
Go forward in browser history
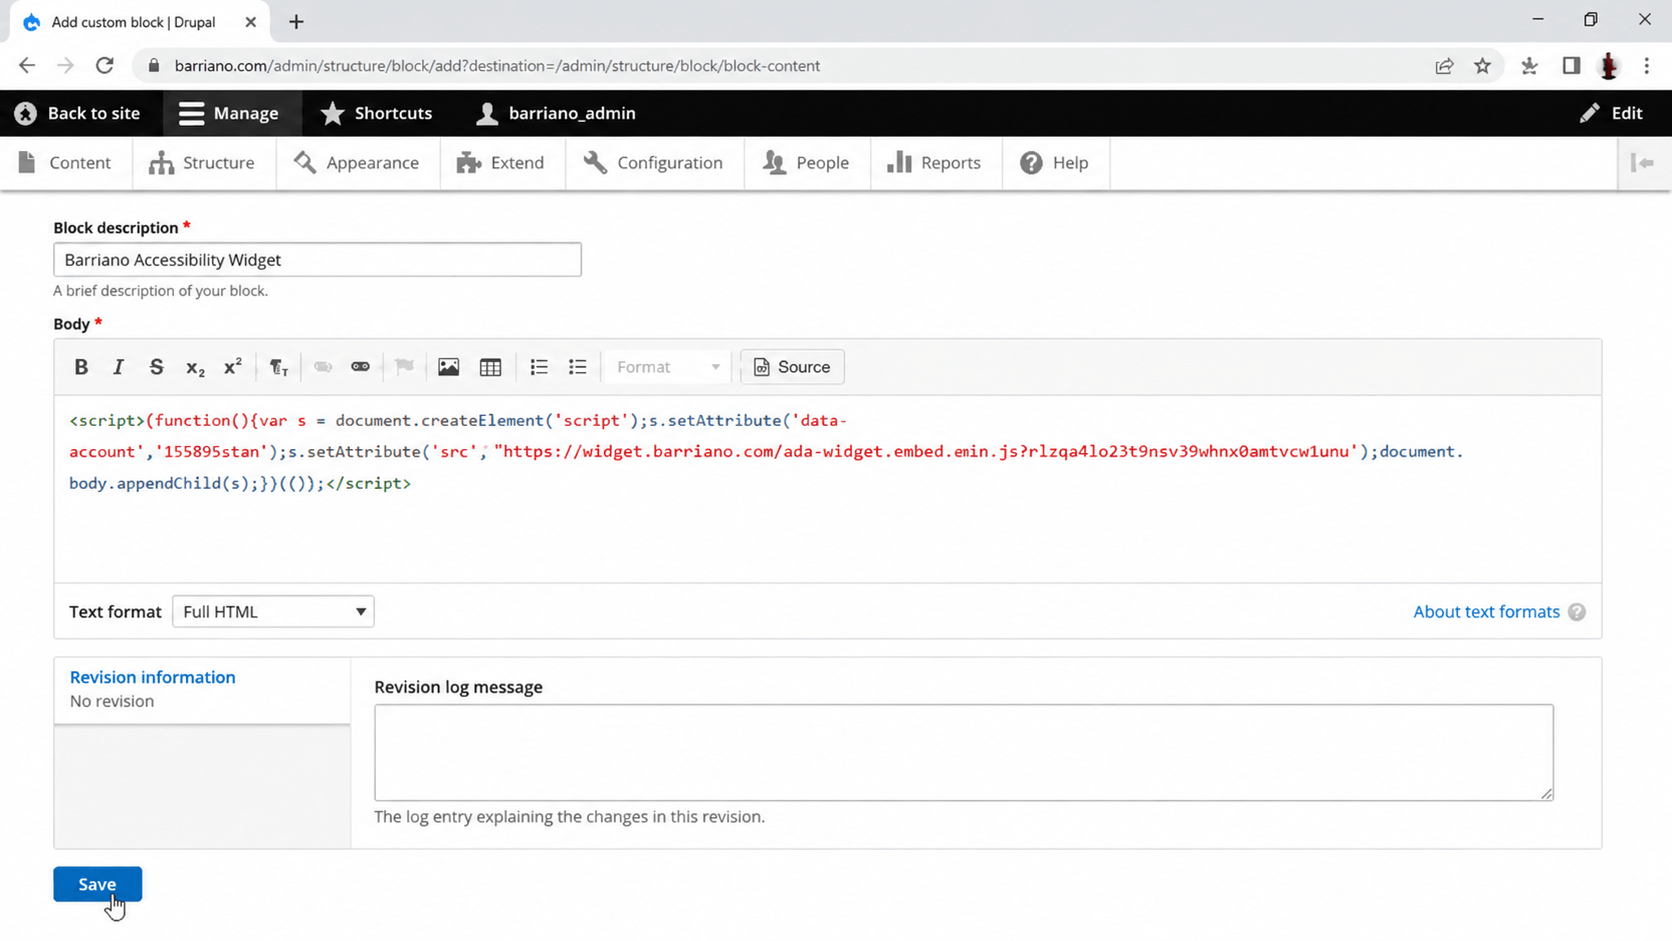click(65, 66)
